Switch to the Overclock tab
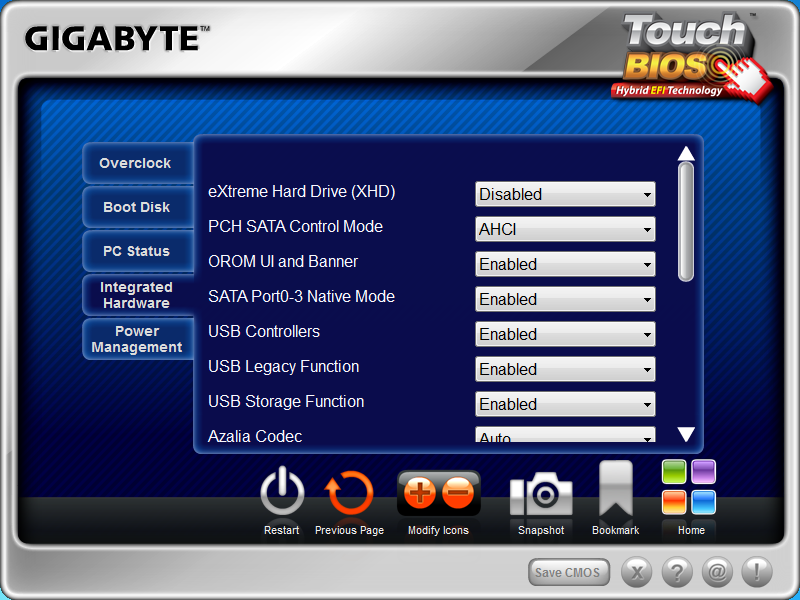Screen dimensions: 800x600 tap(138, 163)
